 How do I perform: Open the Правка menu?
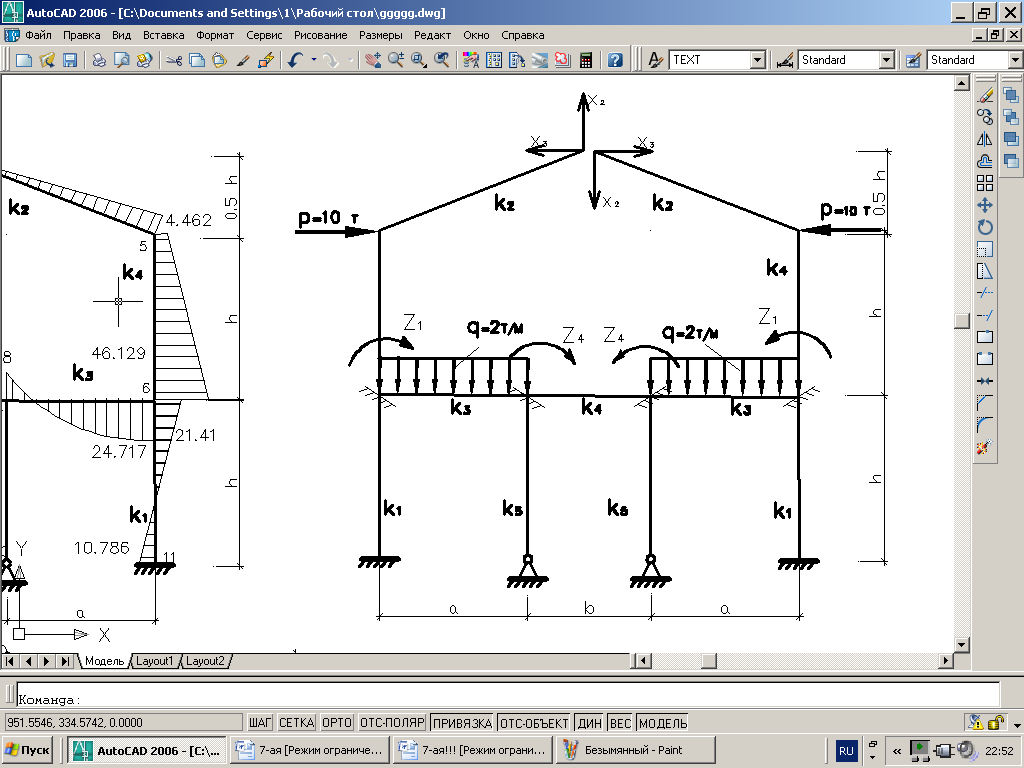coord(82,35)
